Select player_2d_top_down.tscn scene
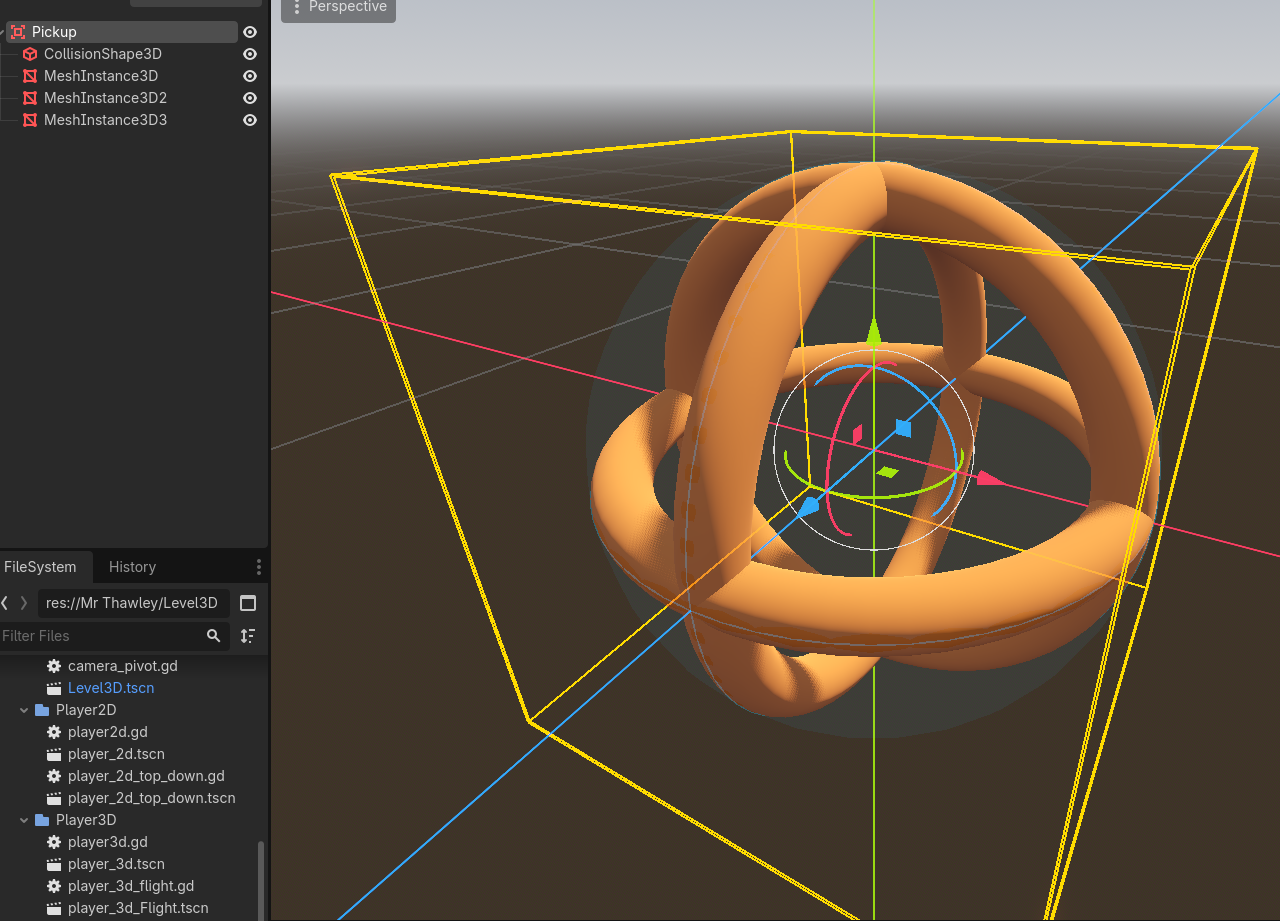This screenshot has height=921, width=1280. click(152, 798)
